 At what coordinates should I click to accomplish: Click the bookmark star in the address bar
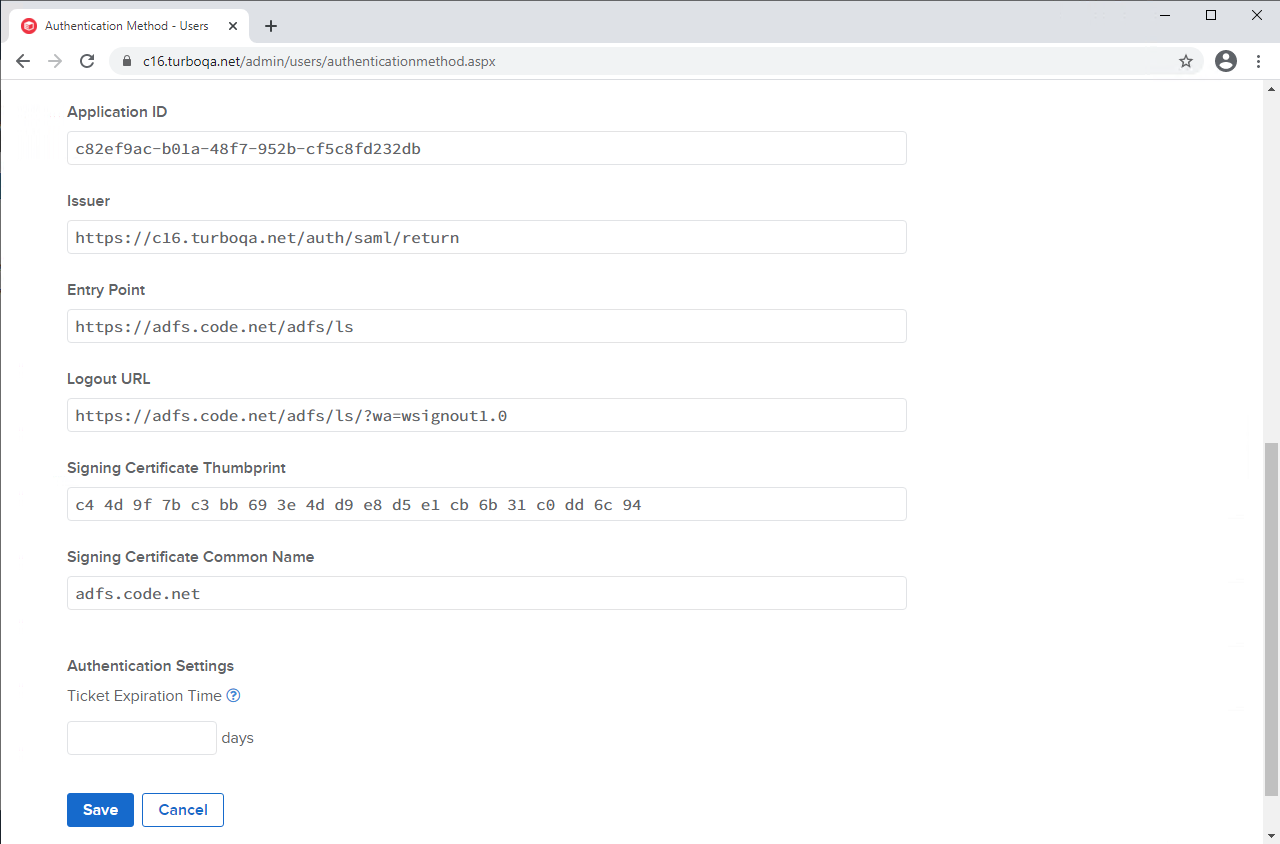click(x=1186, y=61)
